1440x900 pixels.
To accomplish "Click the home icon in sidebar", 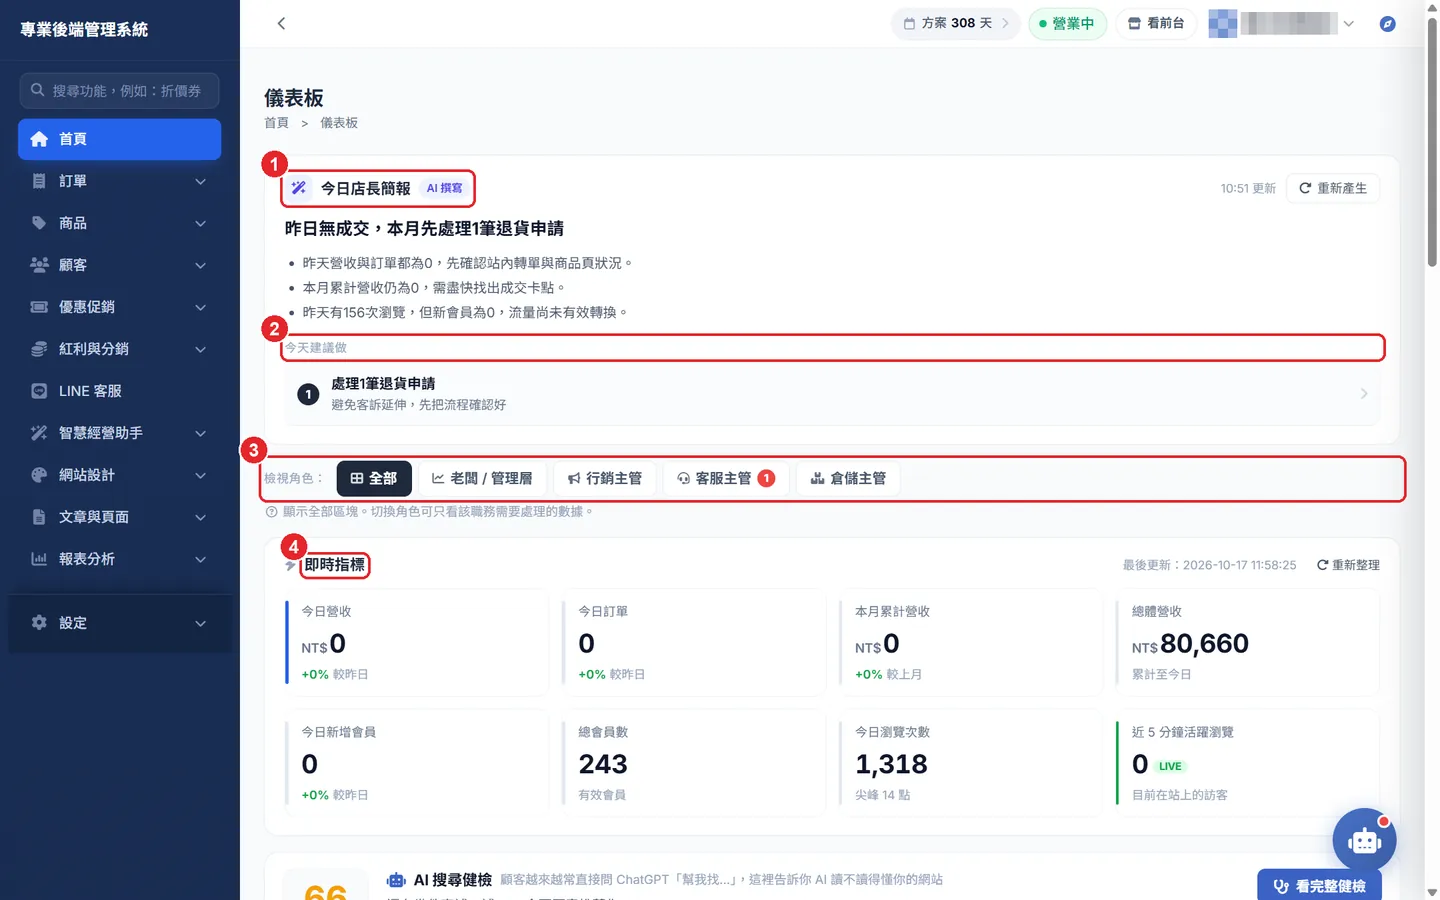I will pos(39,139).
